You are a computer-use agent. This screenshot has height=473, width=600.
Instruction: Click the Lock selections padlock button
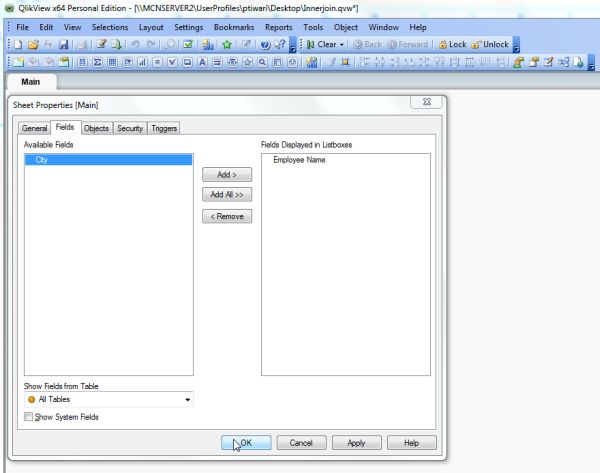[453, 44]
